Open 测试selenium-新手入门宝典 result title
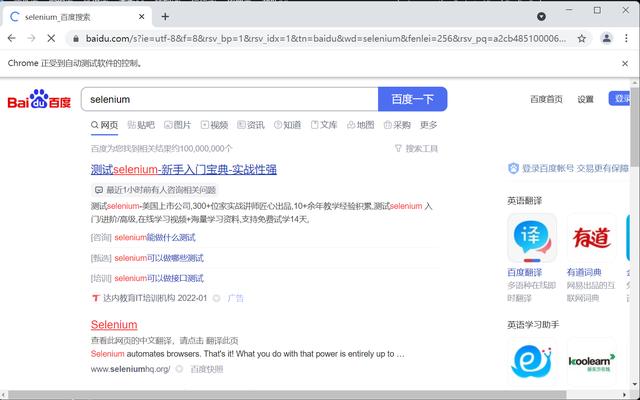Viewport: 640px width, 400px height. coord(184,169)
